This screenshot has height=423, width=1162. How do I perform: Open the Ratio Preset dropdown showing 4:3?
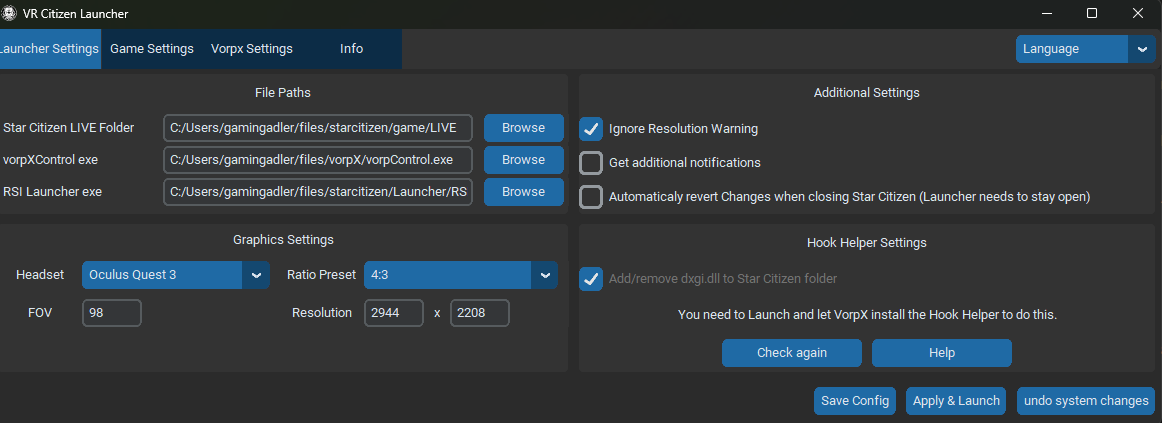(460, 275)
